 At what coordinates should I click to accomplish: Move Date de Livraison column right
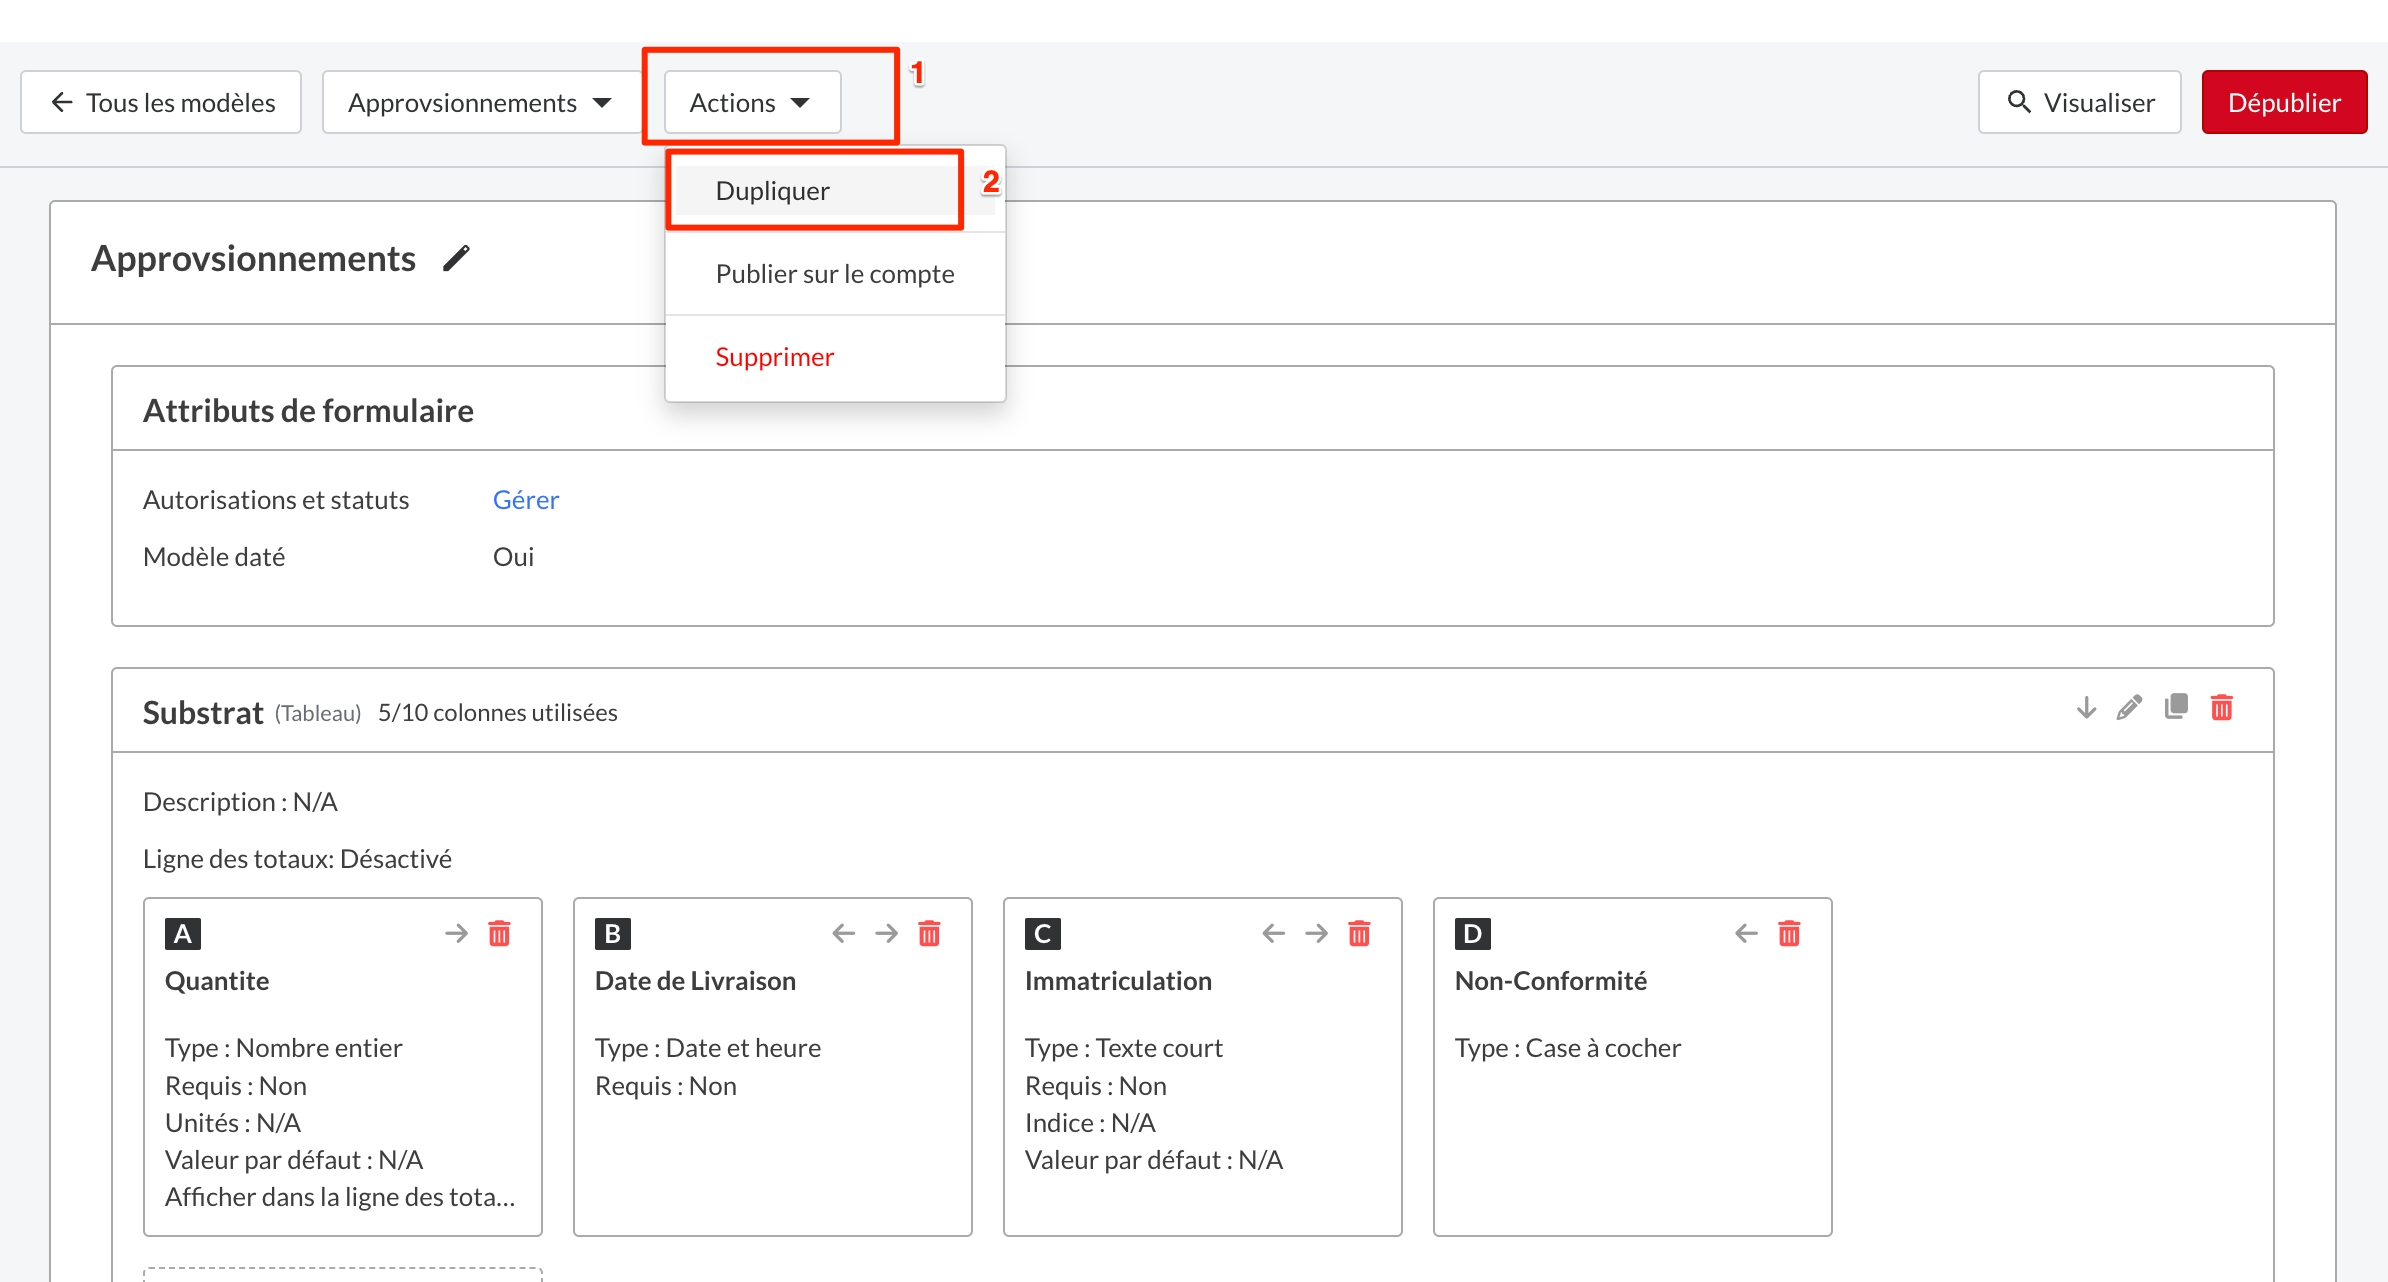coord(886,934)
